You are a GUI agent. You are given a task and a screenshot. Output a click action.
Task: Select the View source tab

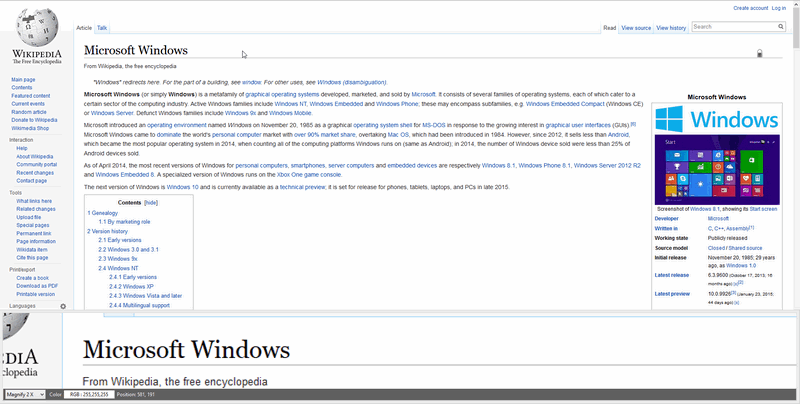(636, 28)
